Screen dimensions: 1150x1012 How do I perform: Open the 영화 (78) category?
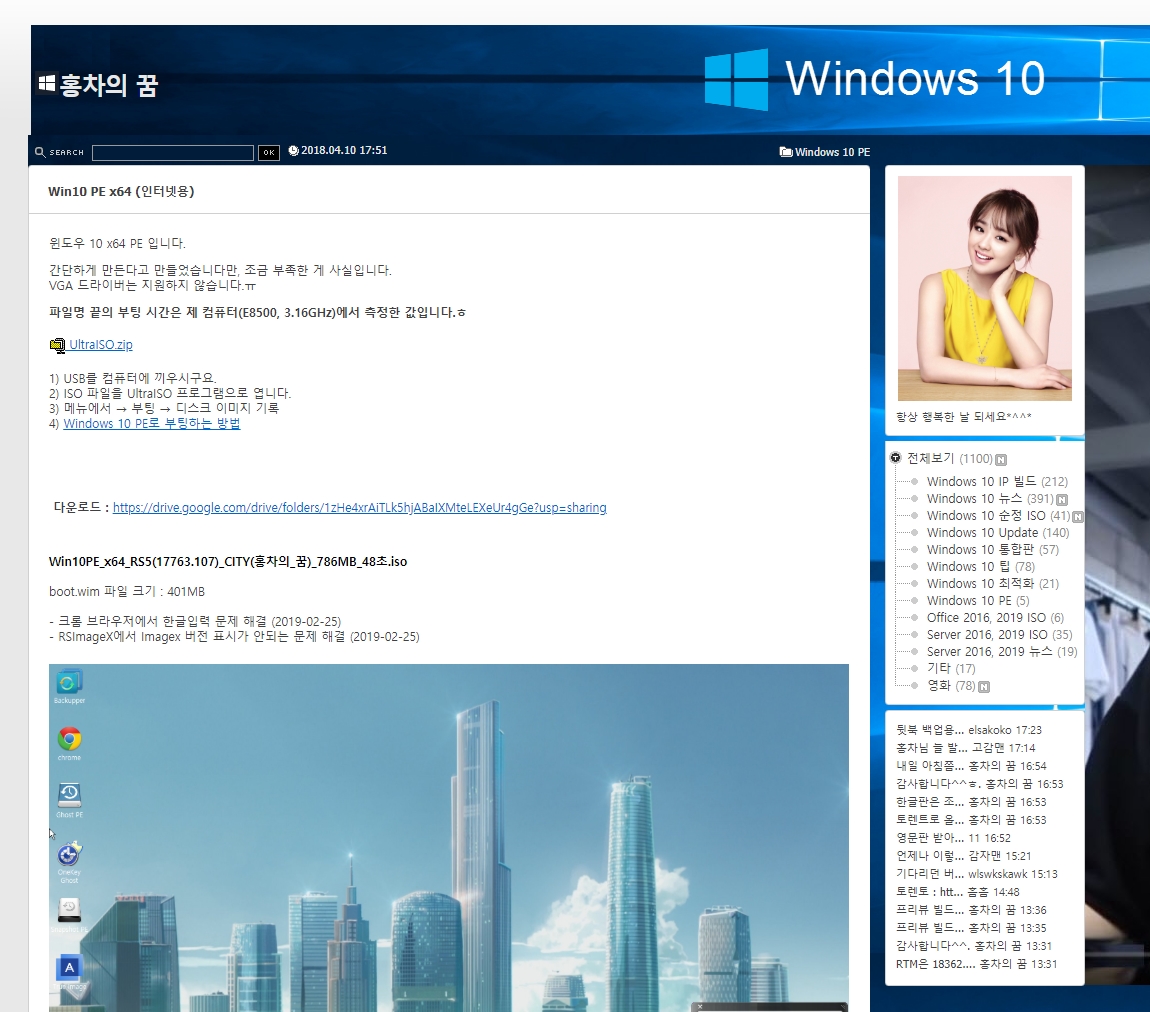[x=951, y=686]
